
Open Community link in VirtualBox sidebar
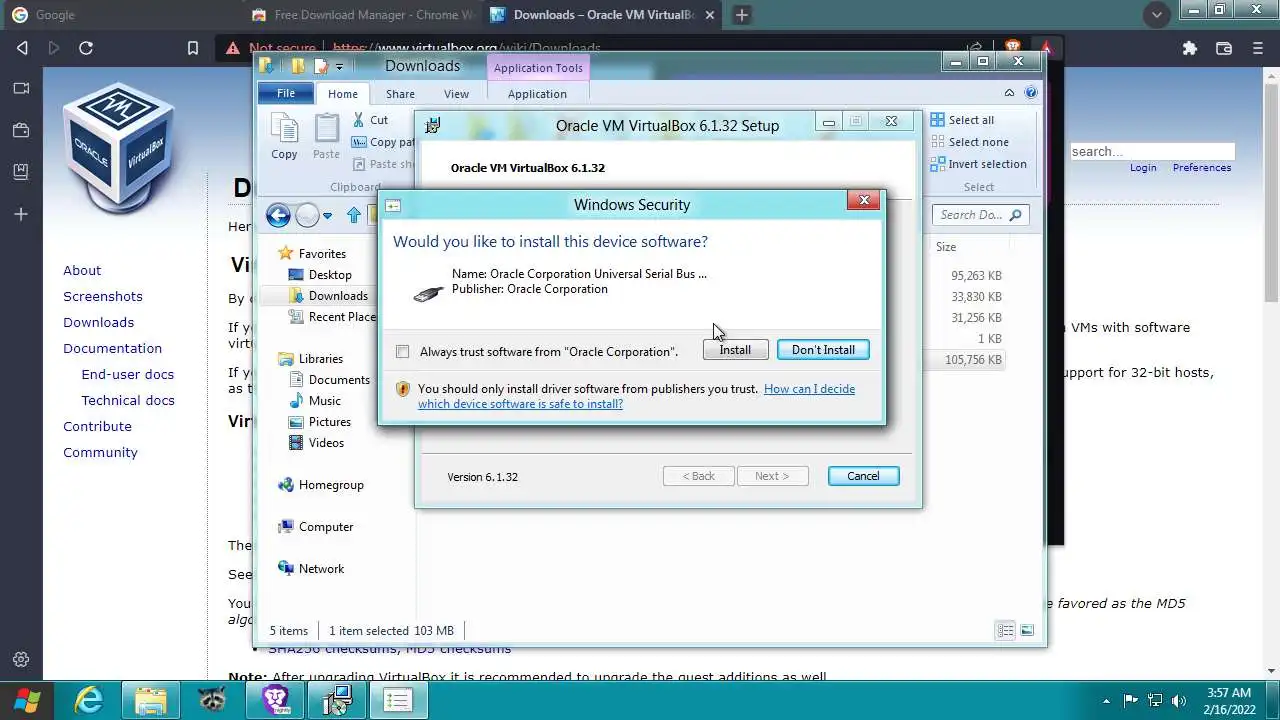point(100,452)
